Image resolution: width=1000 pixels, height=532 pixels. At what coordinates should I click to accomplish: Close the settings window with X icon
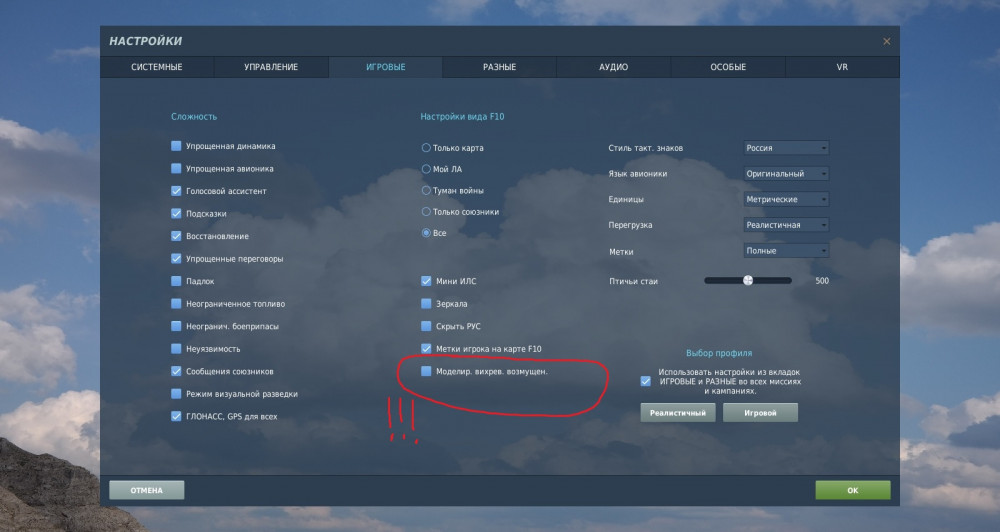tap(886, 41)
